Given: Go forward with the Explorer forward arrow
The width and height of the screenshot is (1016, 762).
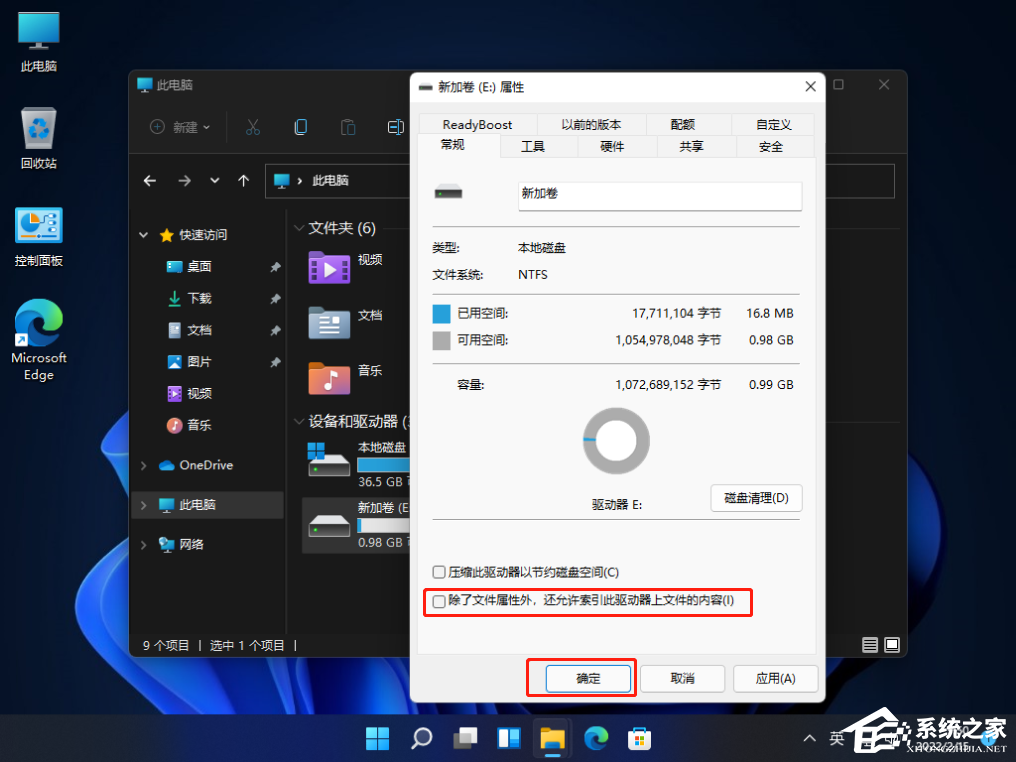Looking at the screenshot, I should pos(185,181).
